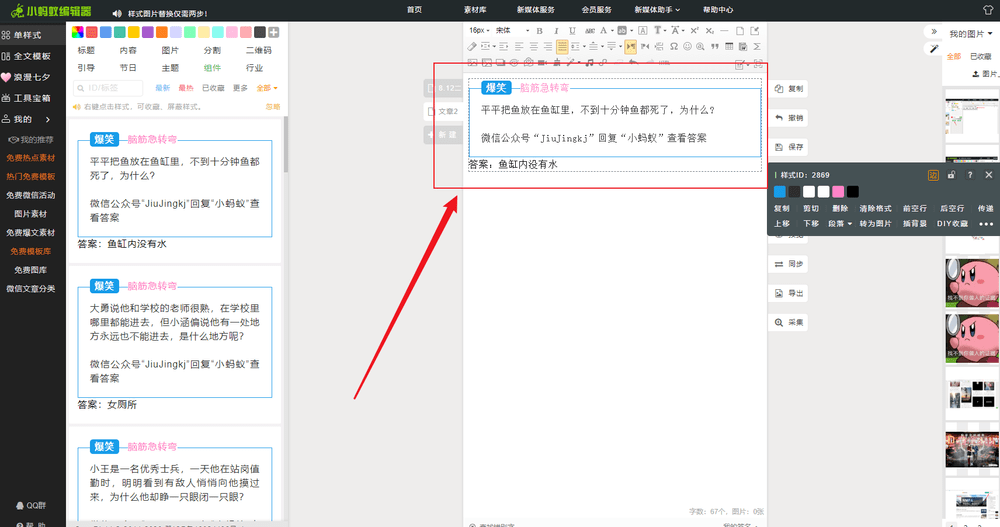This screenshot has width=1000, height=527.
Task: Open help in the style ID panel
Action: coord(970,175)
